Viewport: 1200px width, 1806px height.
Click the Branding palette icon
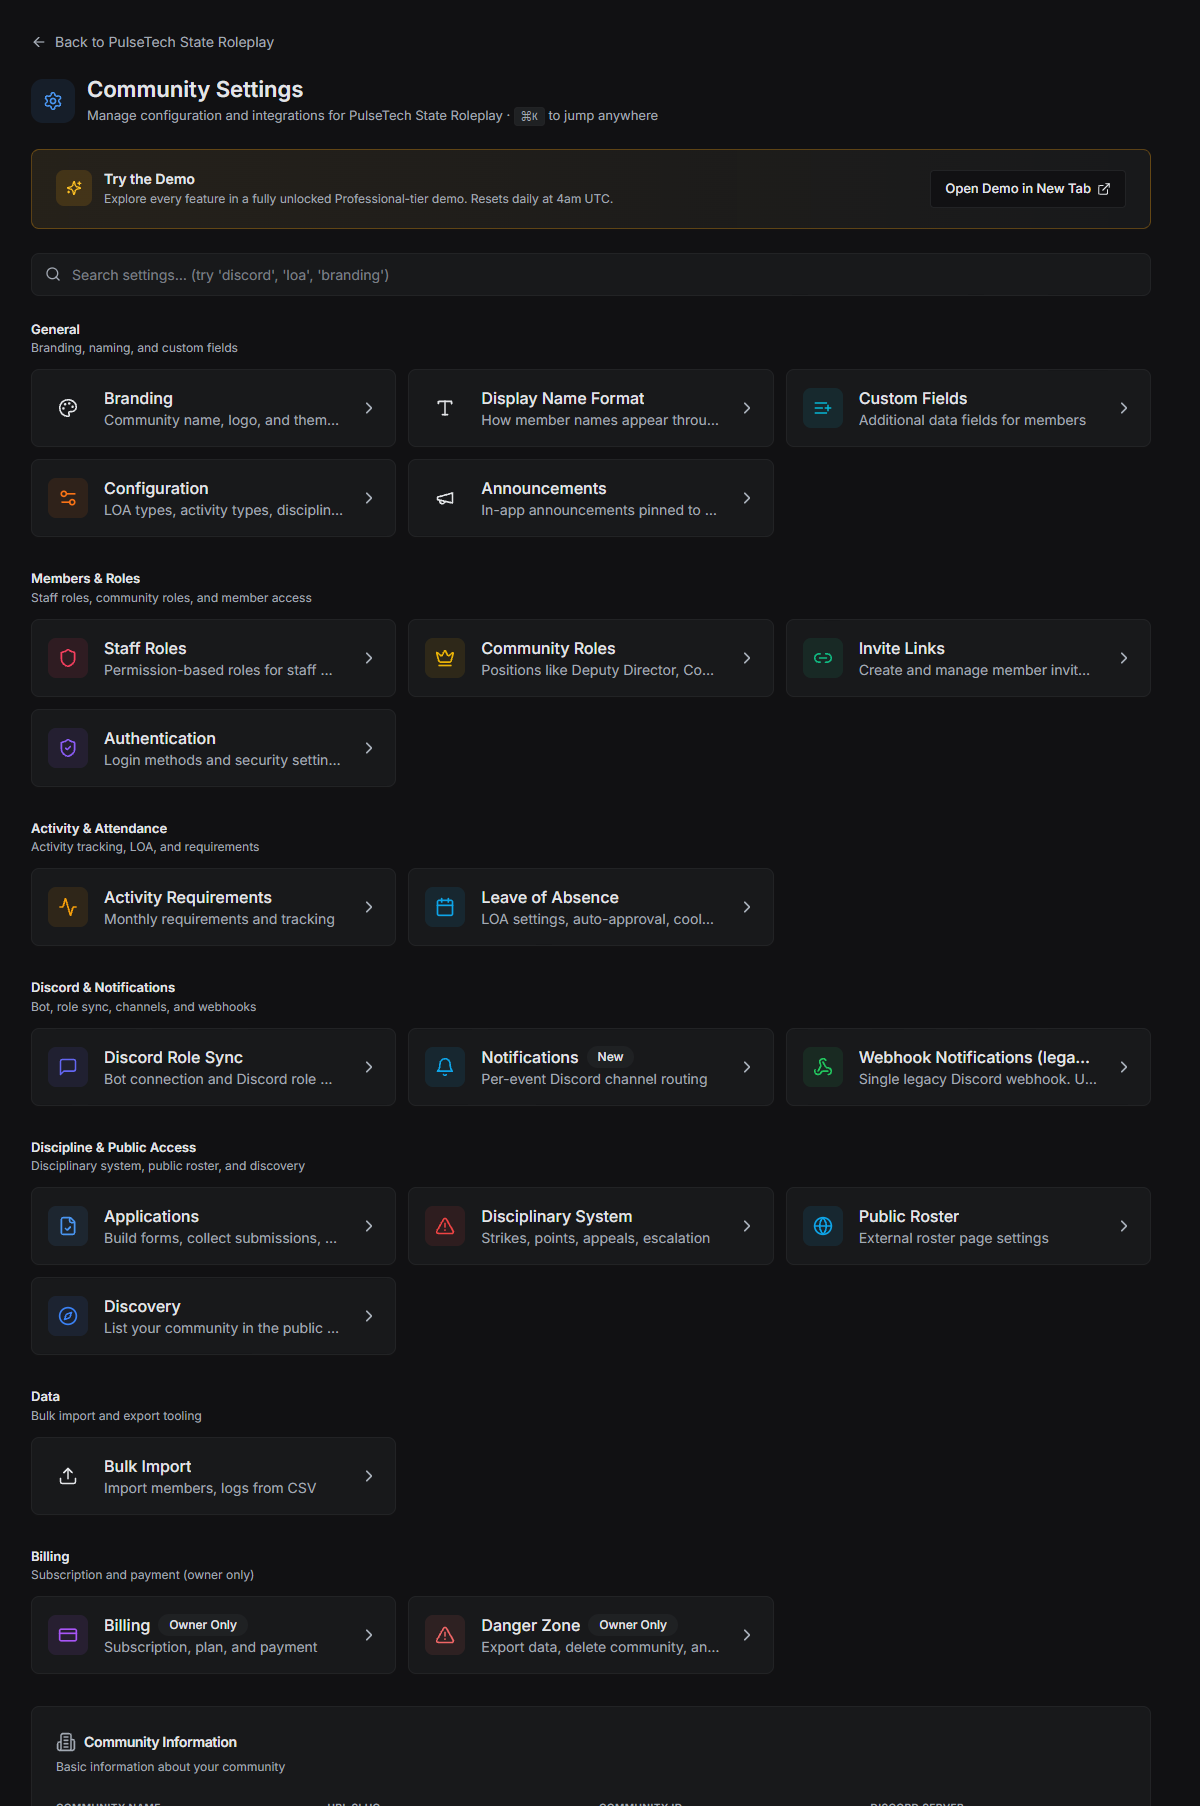pyautogui.click(x=68, y=408)
